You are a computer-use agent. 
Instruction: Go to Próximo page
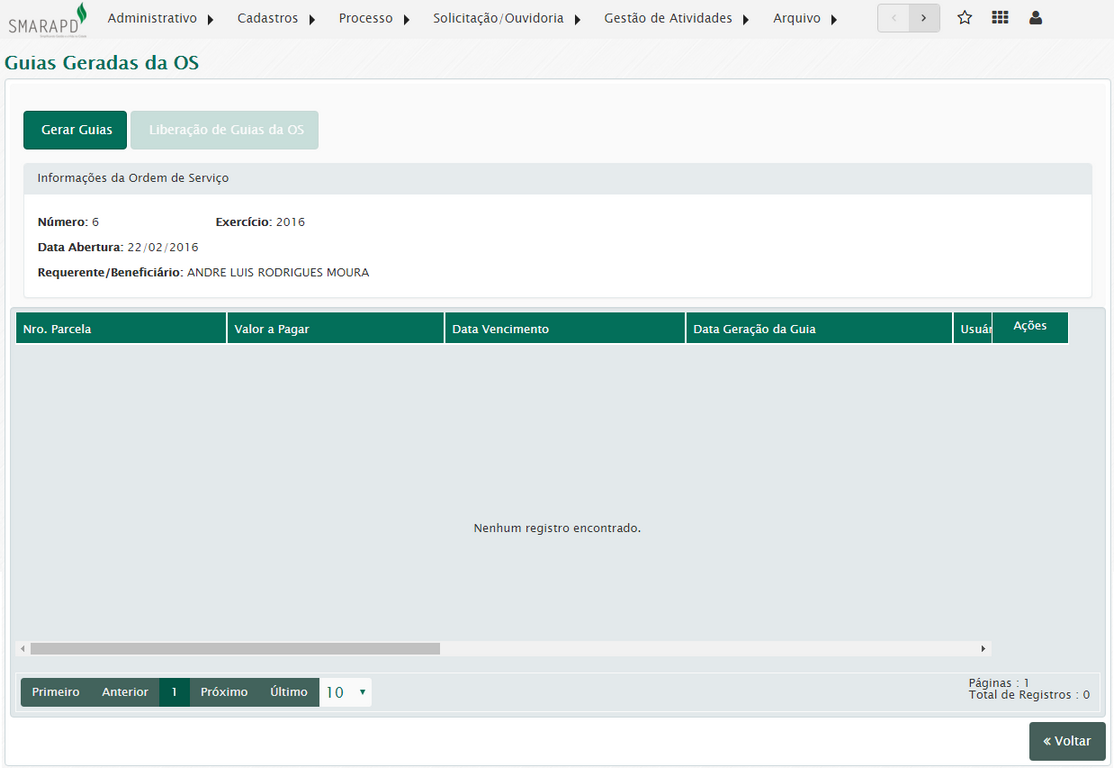click(x=224, y=692)
